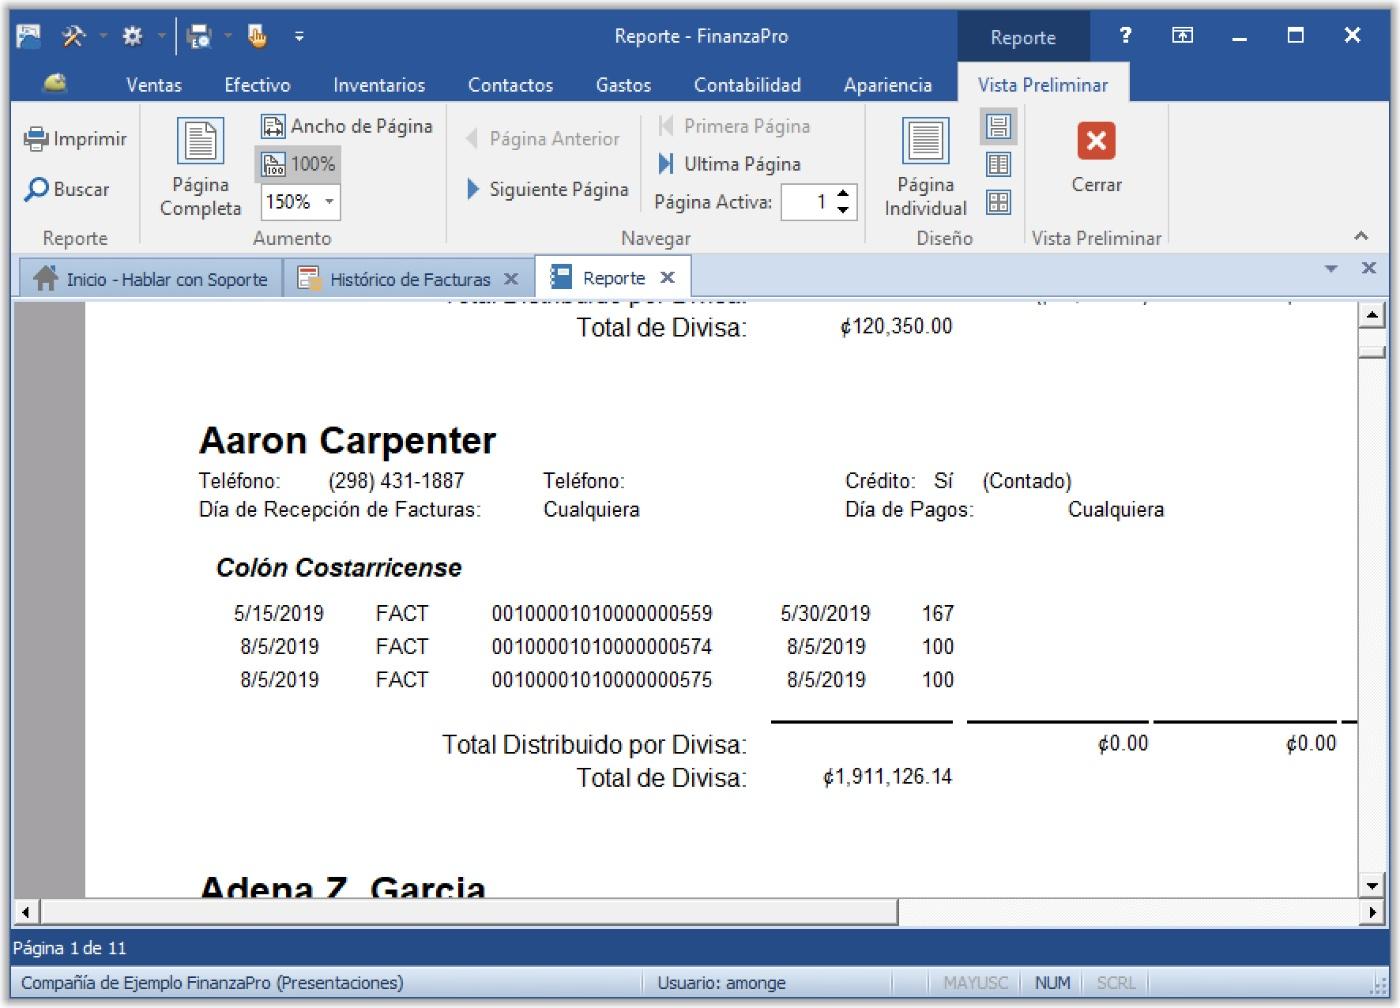Set zoom to 100%

point(299,164)
